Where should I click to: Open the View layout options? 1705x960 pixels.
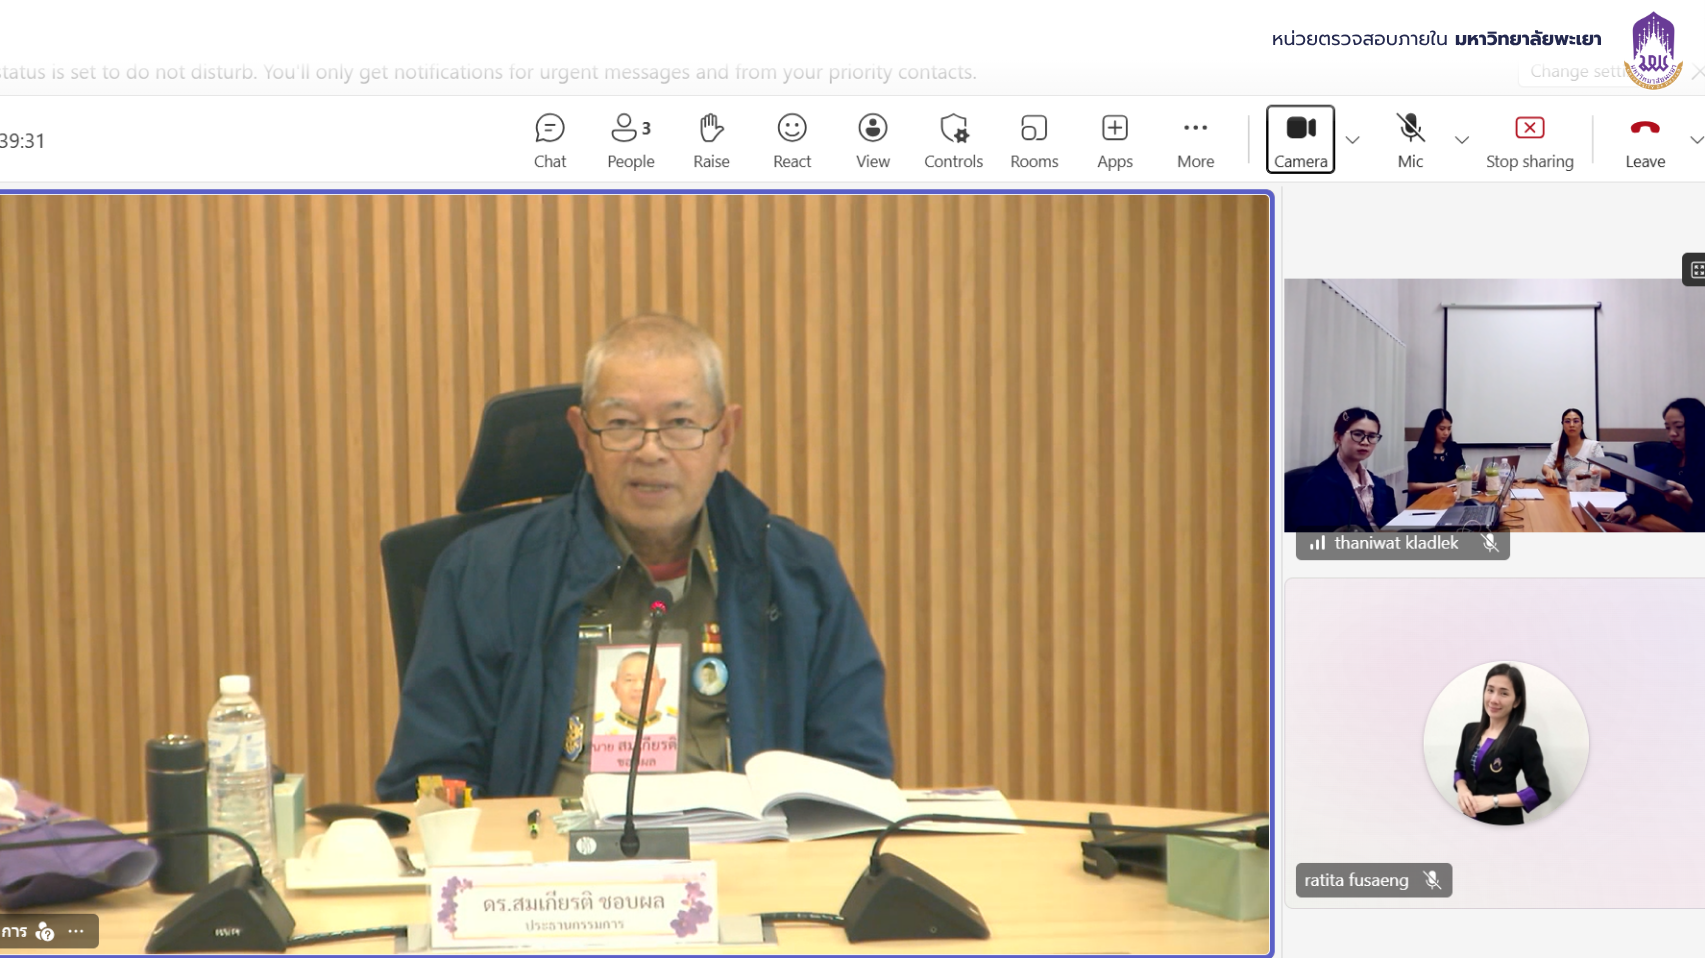coord(873,140)
